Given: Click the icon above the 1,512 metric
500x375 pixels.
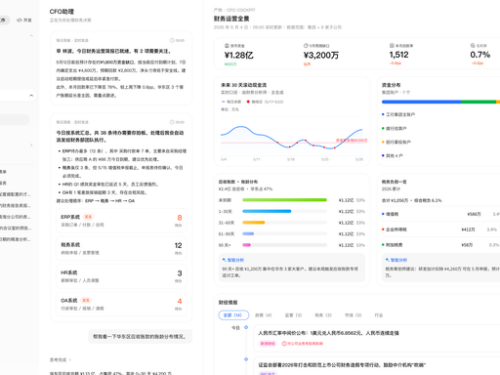Looking at the screenshot, I should click(392, 46).
